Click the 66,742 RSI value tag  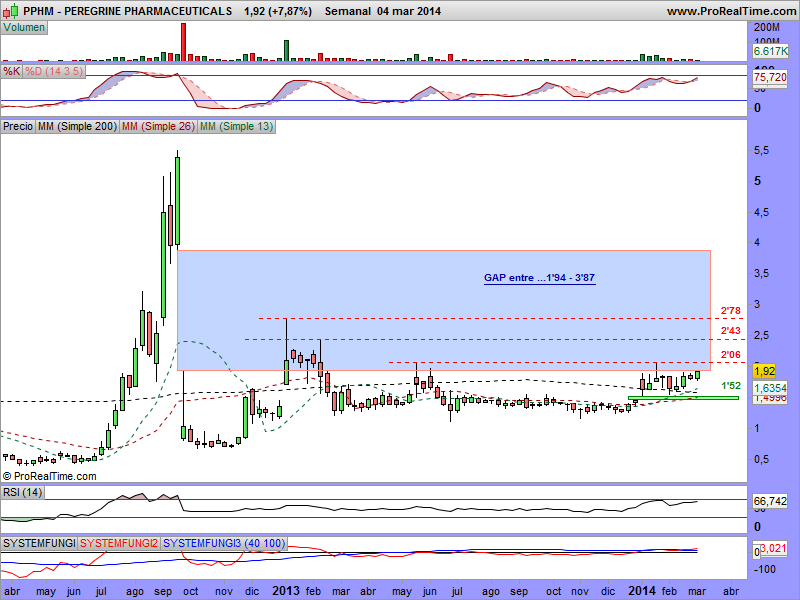coord(770,502)
